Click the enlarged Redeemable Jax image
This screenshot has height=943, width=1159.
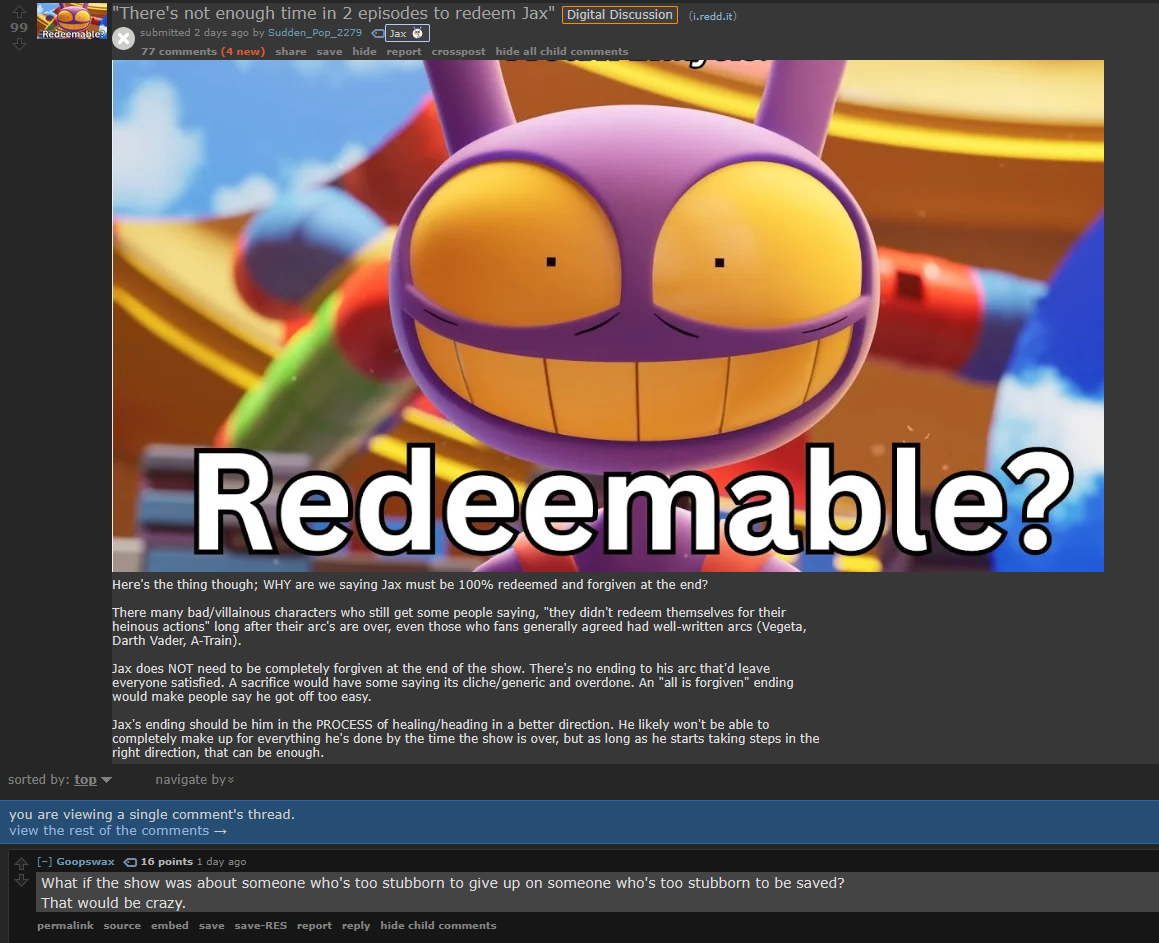[x=608, y=316]
